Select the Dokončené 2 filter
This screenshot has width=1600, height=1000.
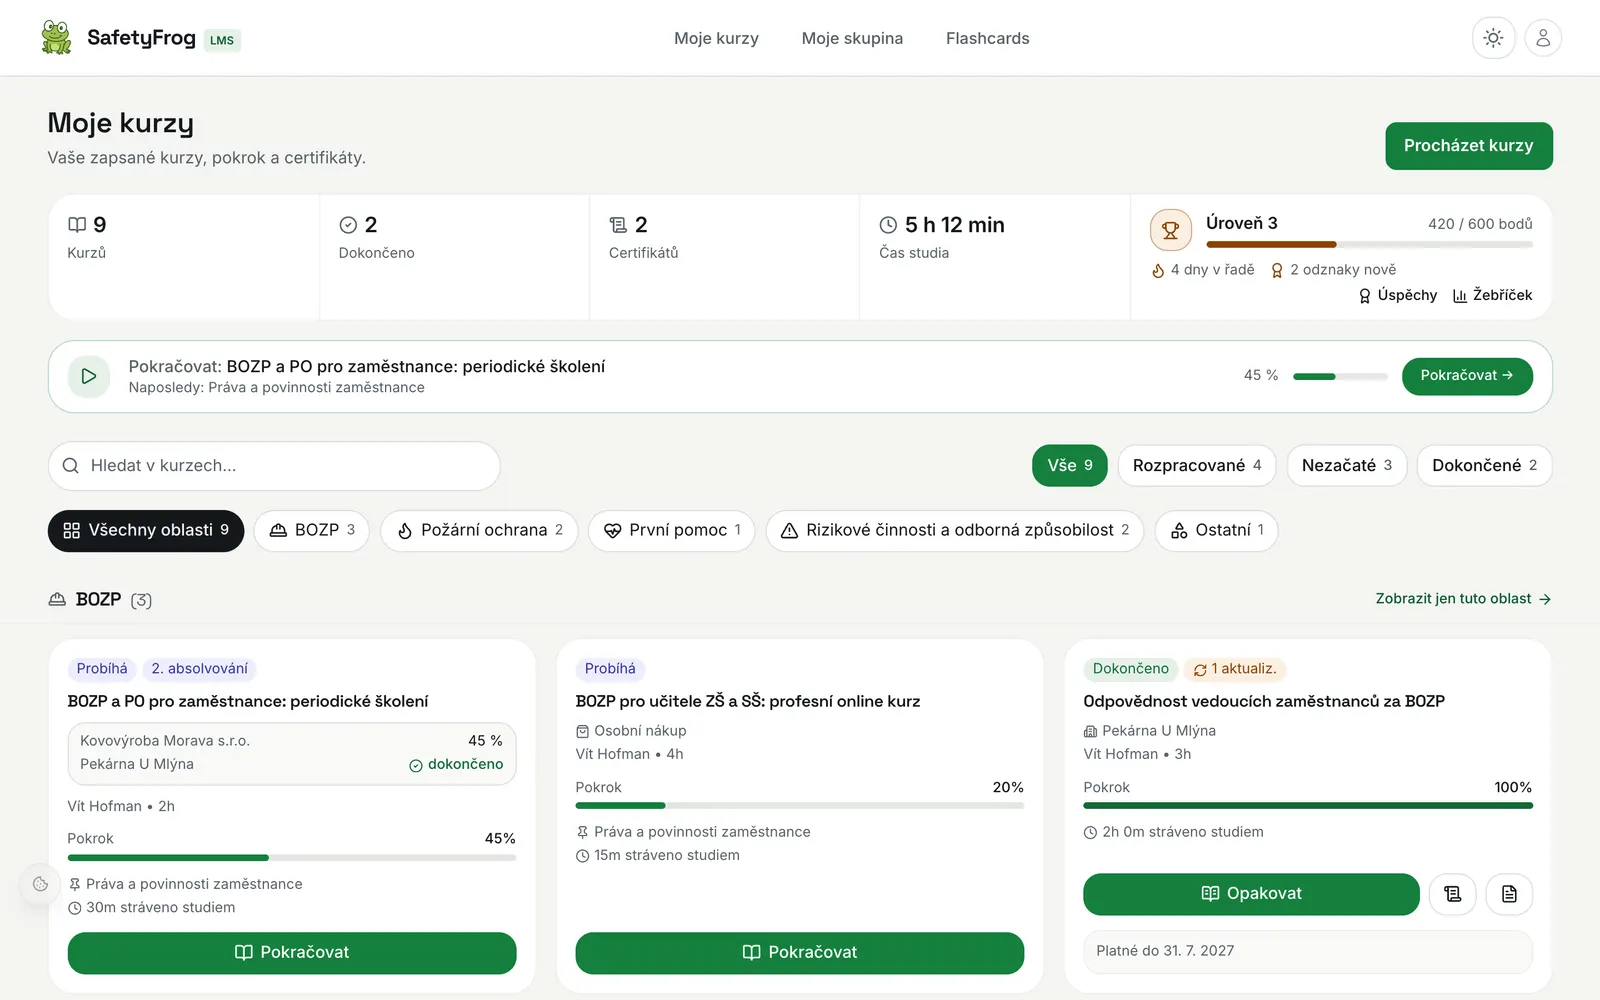[1484, 466]
